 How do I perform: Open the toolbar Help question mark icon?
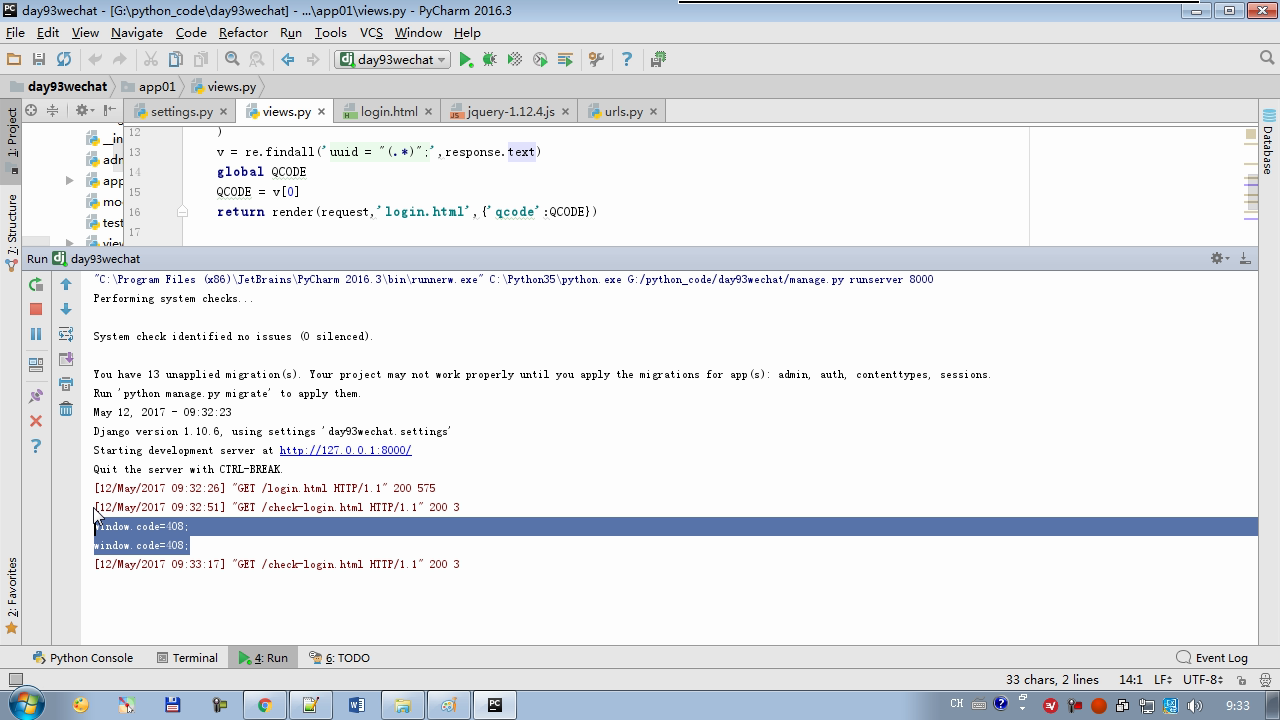(x=627, y=59)
